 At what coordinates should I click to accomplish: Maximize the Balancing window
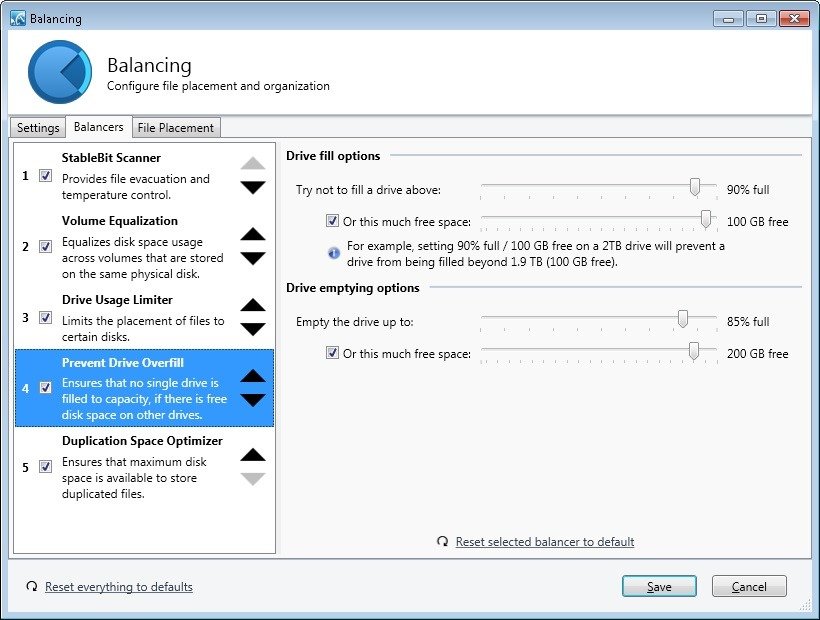click(x=761, y=19)
